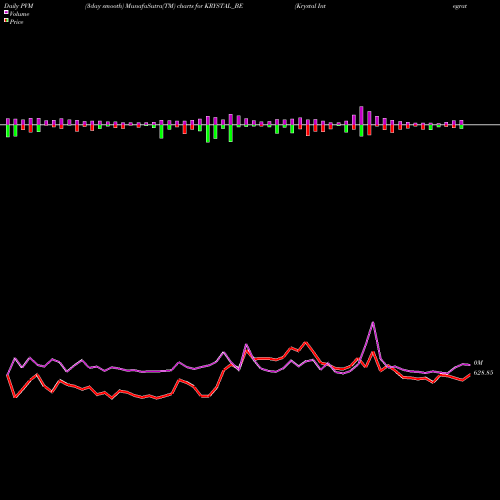
Task: Select the 'Price' legend label
Action: (x=16, y=22)
